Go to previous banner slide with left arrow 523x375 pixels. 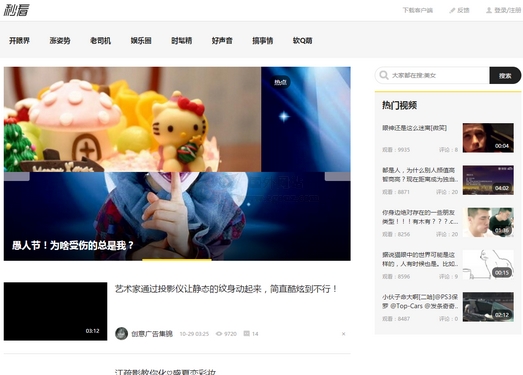click(17, 176)
